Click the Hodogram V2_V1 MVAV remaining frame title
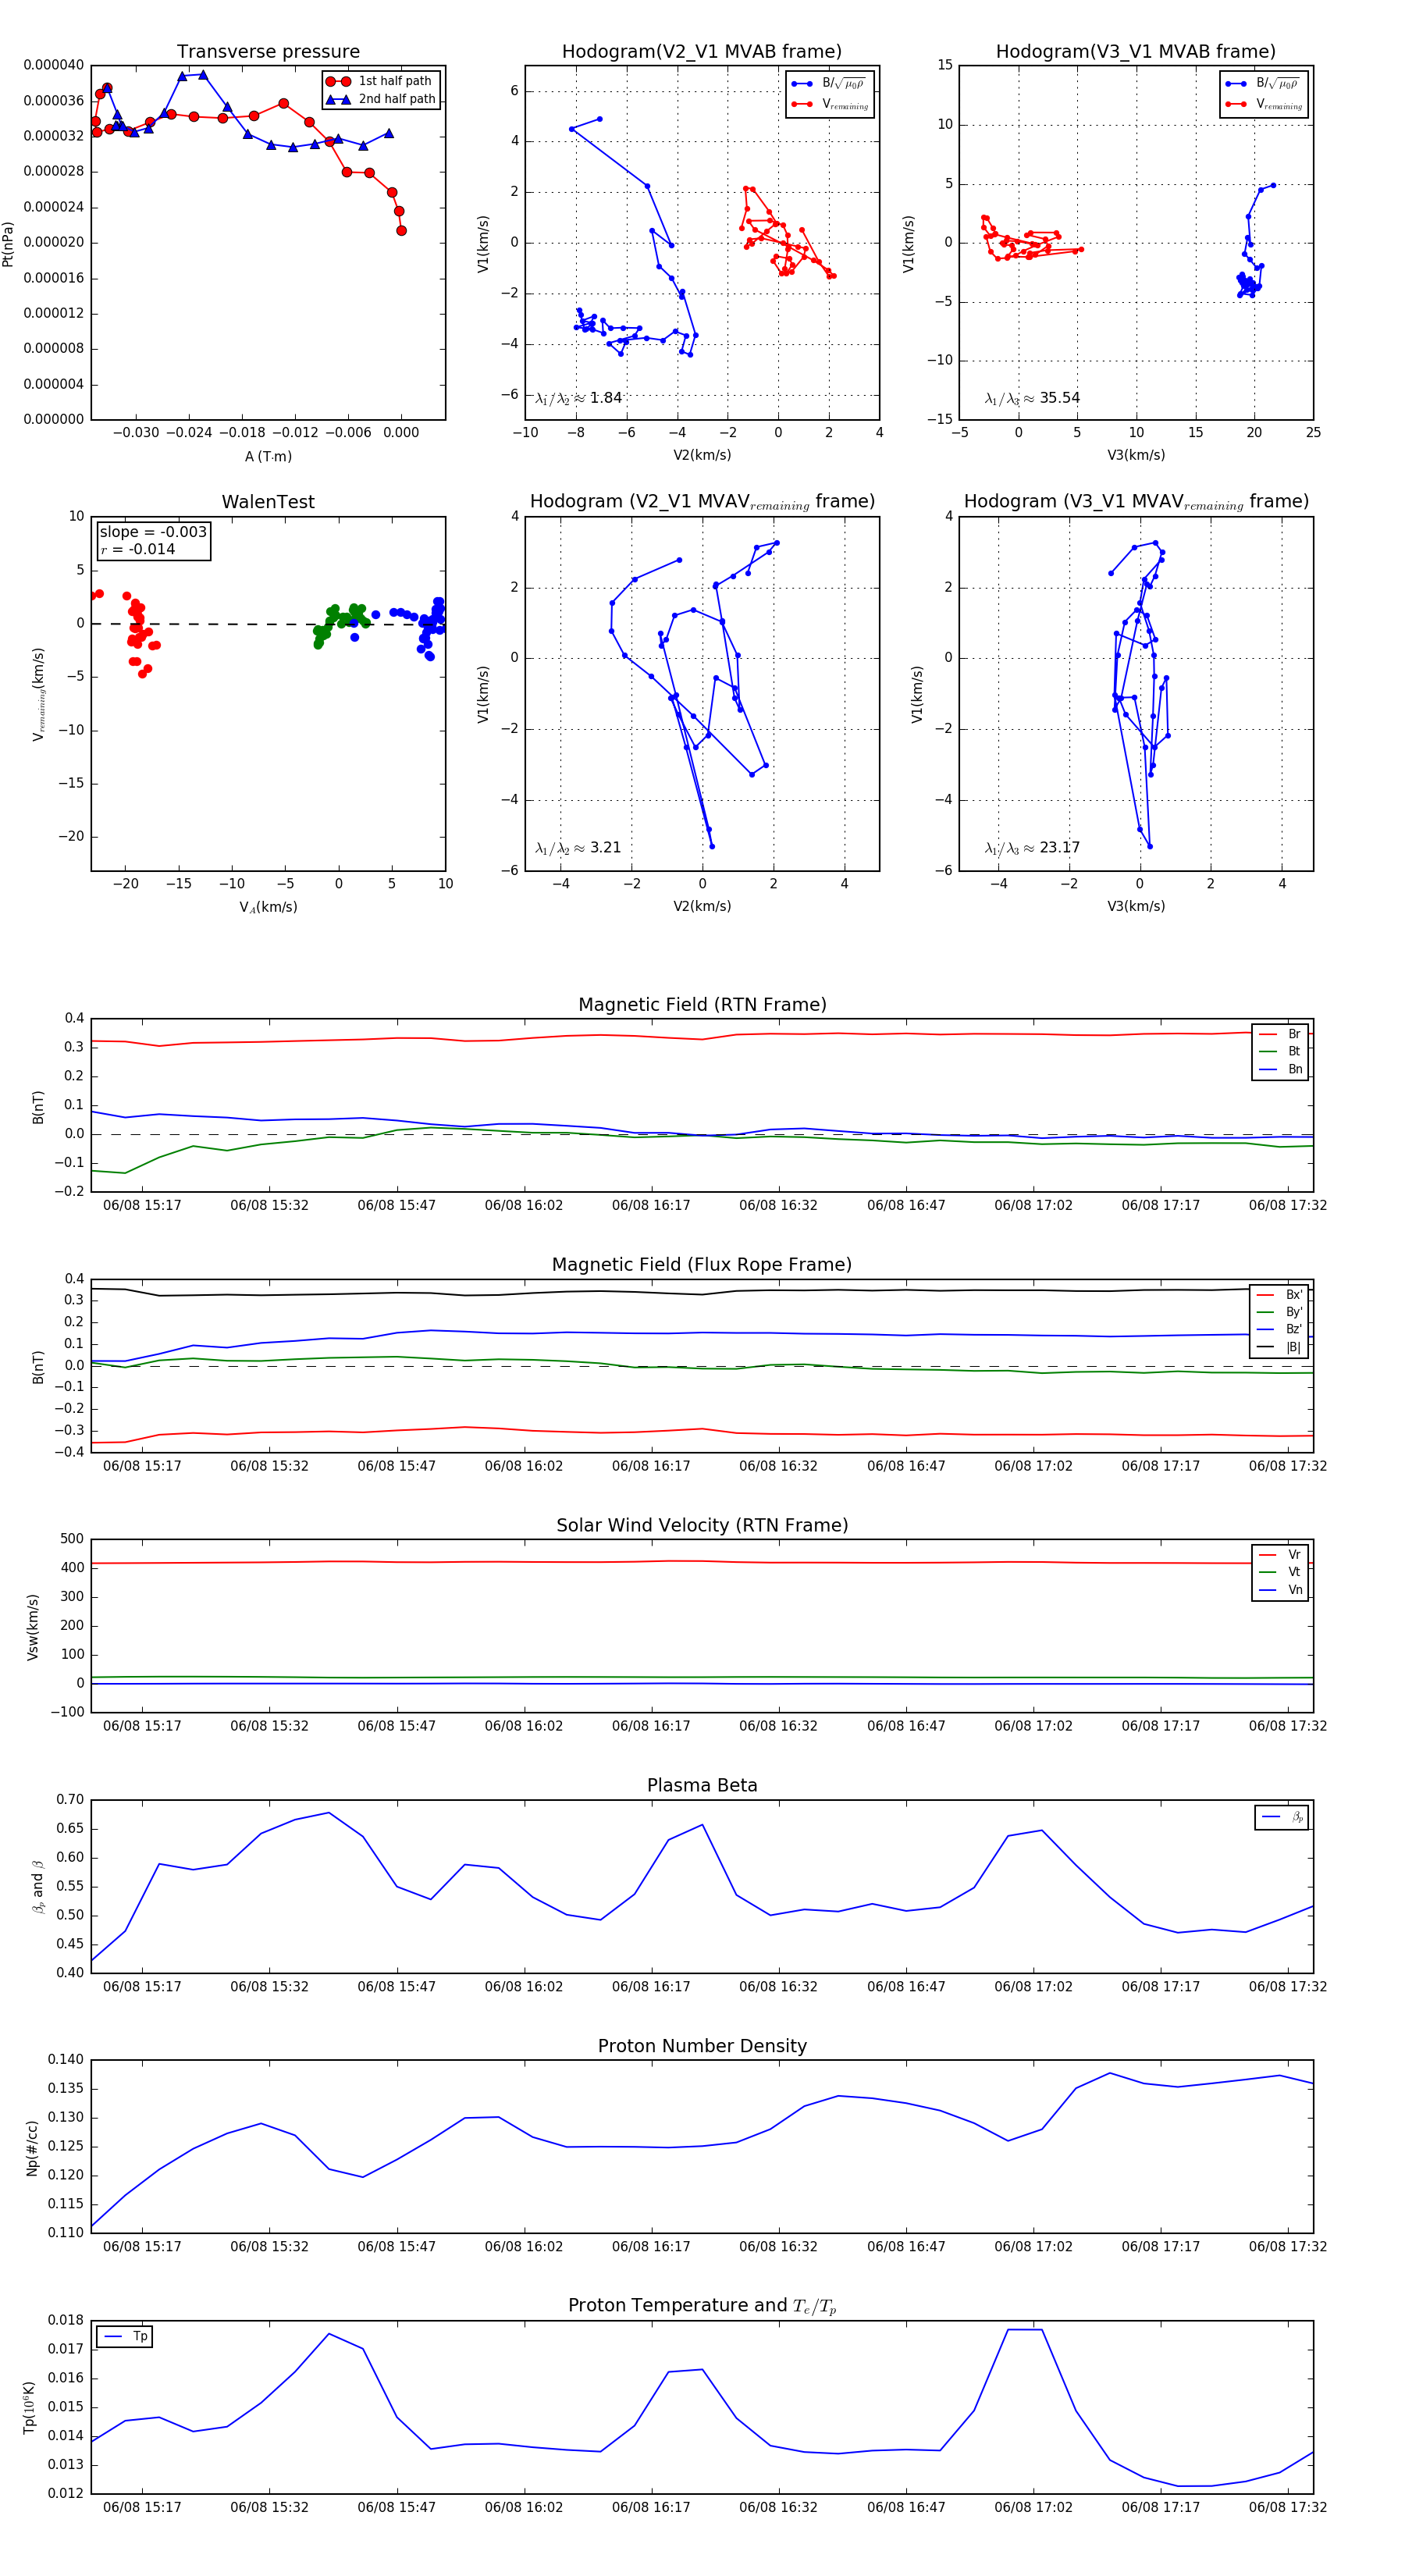The width and height of the screenshot is (1405, 2576). 702,502
